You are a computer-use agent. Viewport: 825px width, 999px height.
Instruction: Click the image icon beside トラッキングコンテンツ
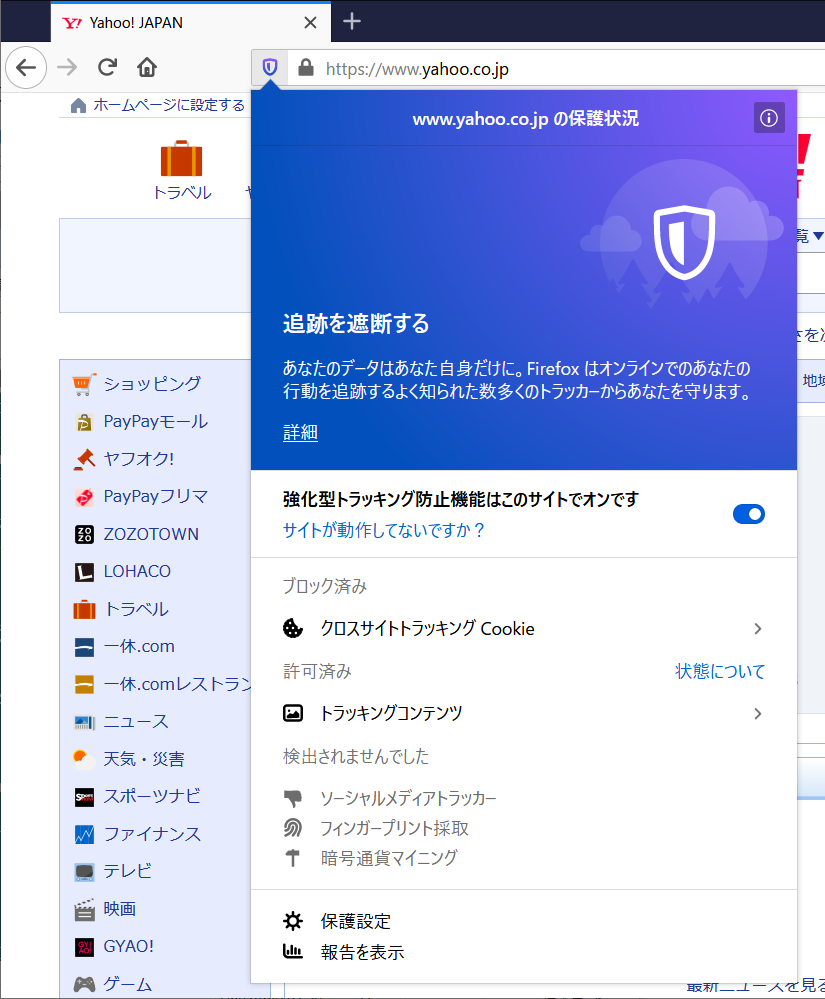pos(293,714)
